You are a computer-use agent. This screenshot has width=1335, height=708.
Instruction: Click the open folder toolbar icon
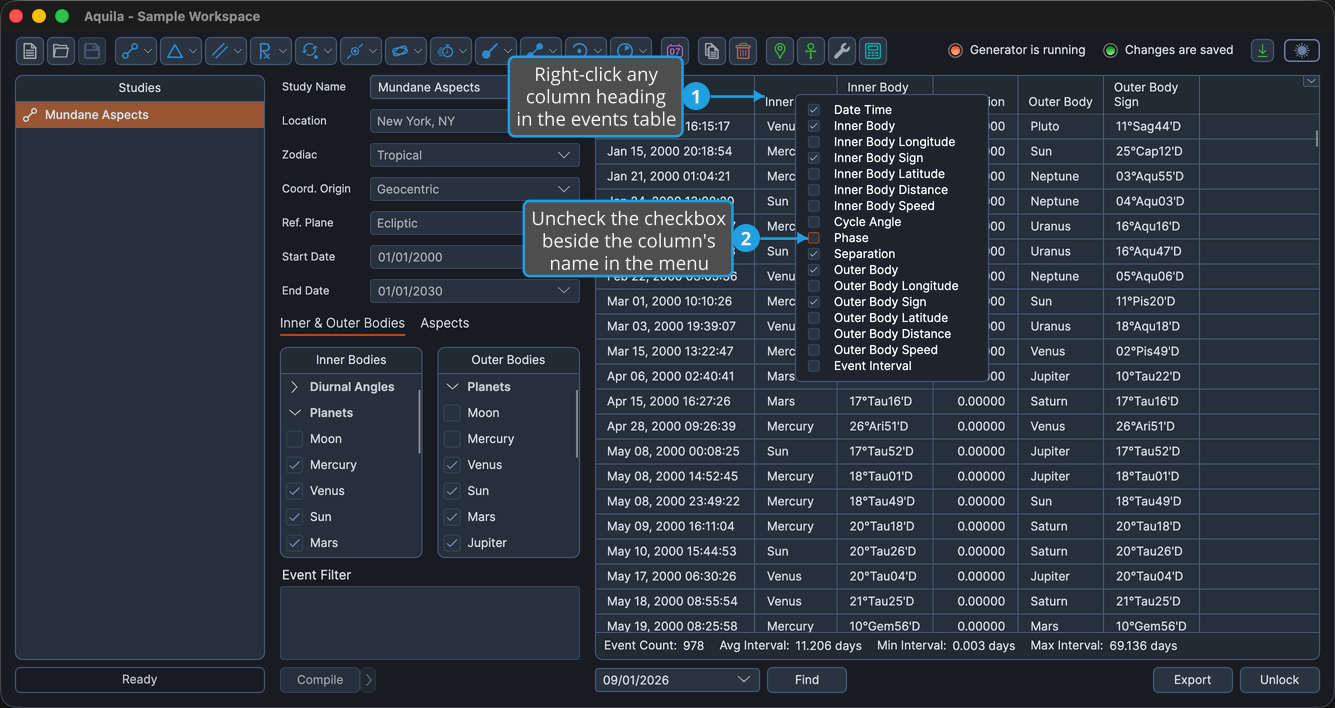[61, 51]
